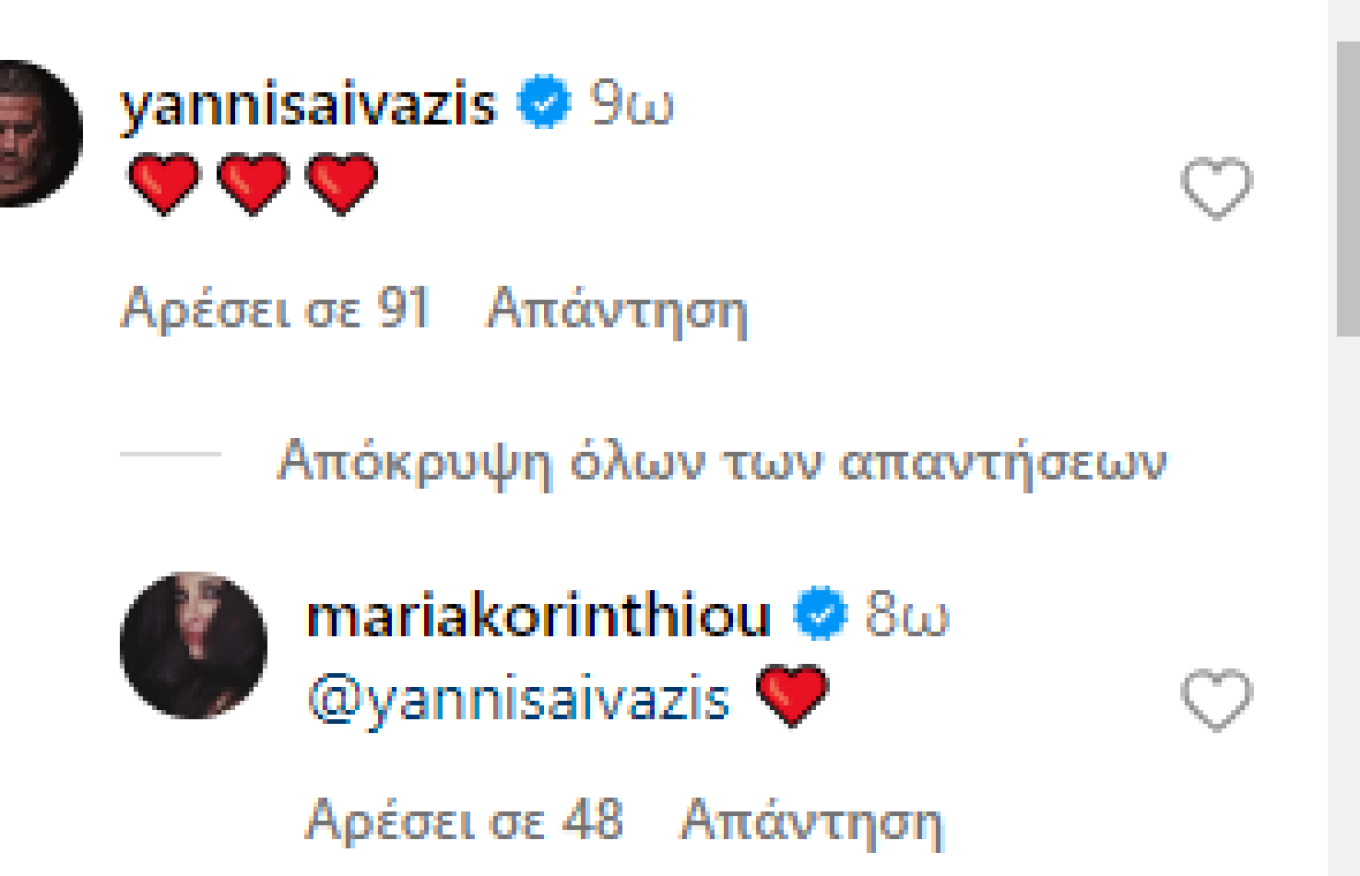Click the line left of the 'Απόκρυψη' text
Viewport: 1360px width, 876px height.
click(170, 453)
